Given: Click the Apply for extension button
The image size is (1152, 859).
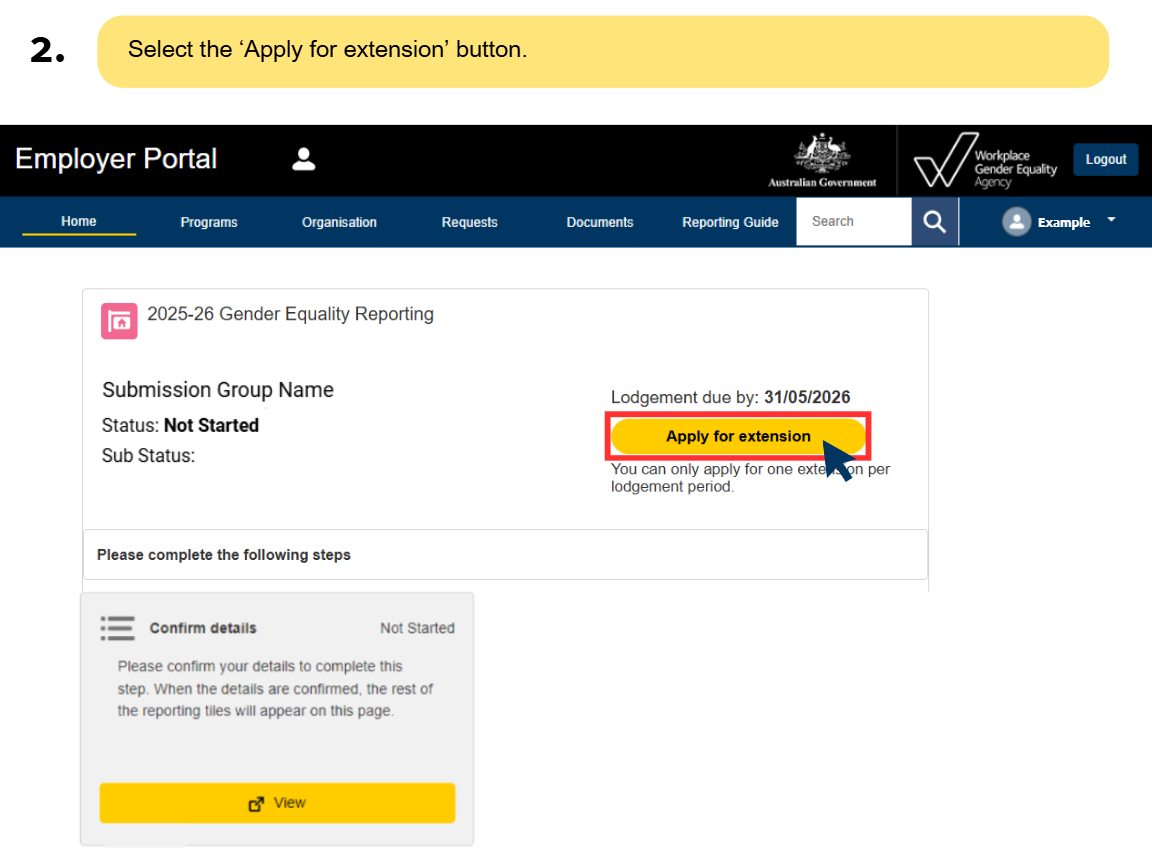Looking at the screenshot, I should pyautogui.click(x=738, y=436).
